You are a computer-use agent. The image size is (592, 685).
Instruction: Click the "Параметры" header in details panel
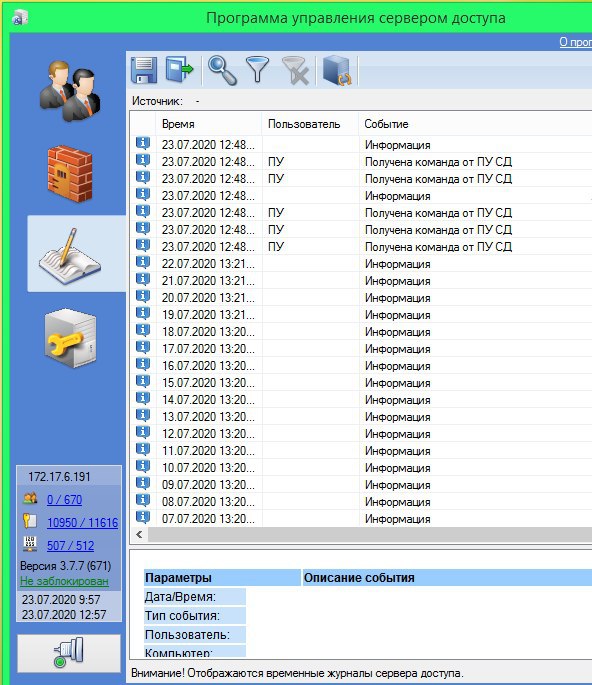point(222,578)
